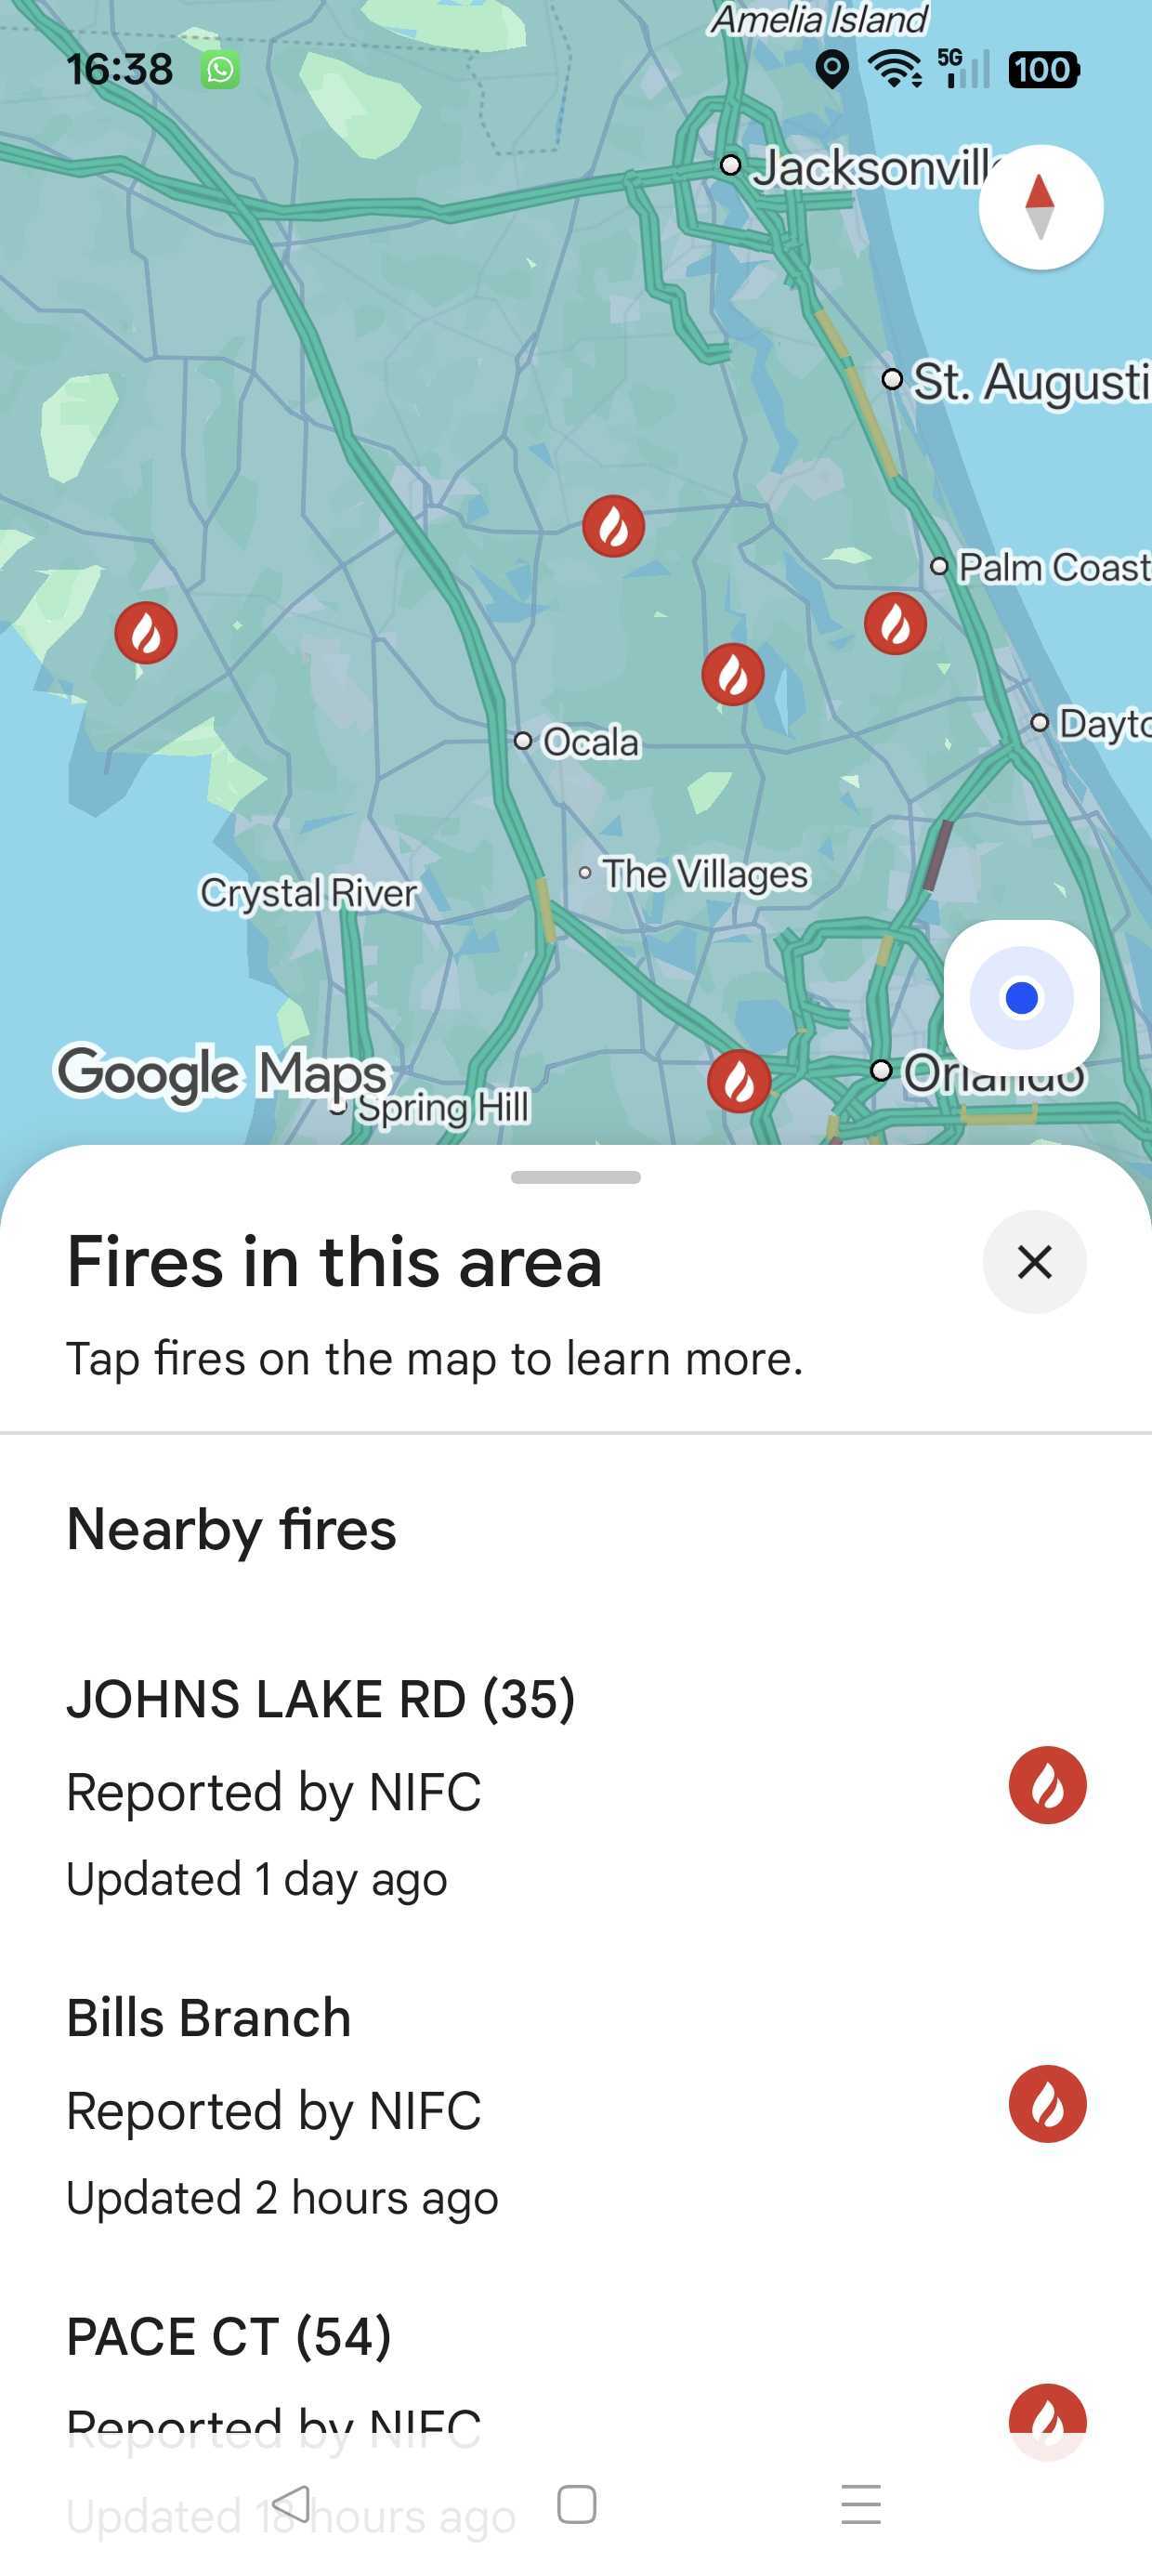Tap the fire icon beside JOHNS LAKE RD

pos(1047,1785)
